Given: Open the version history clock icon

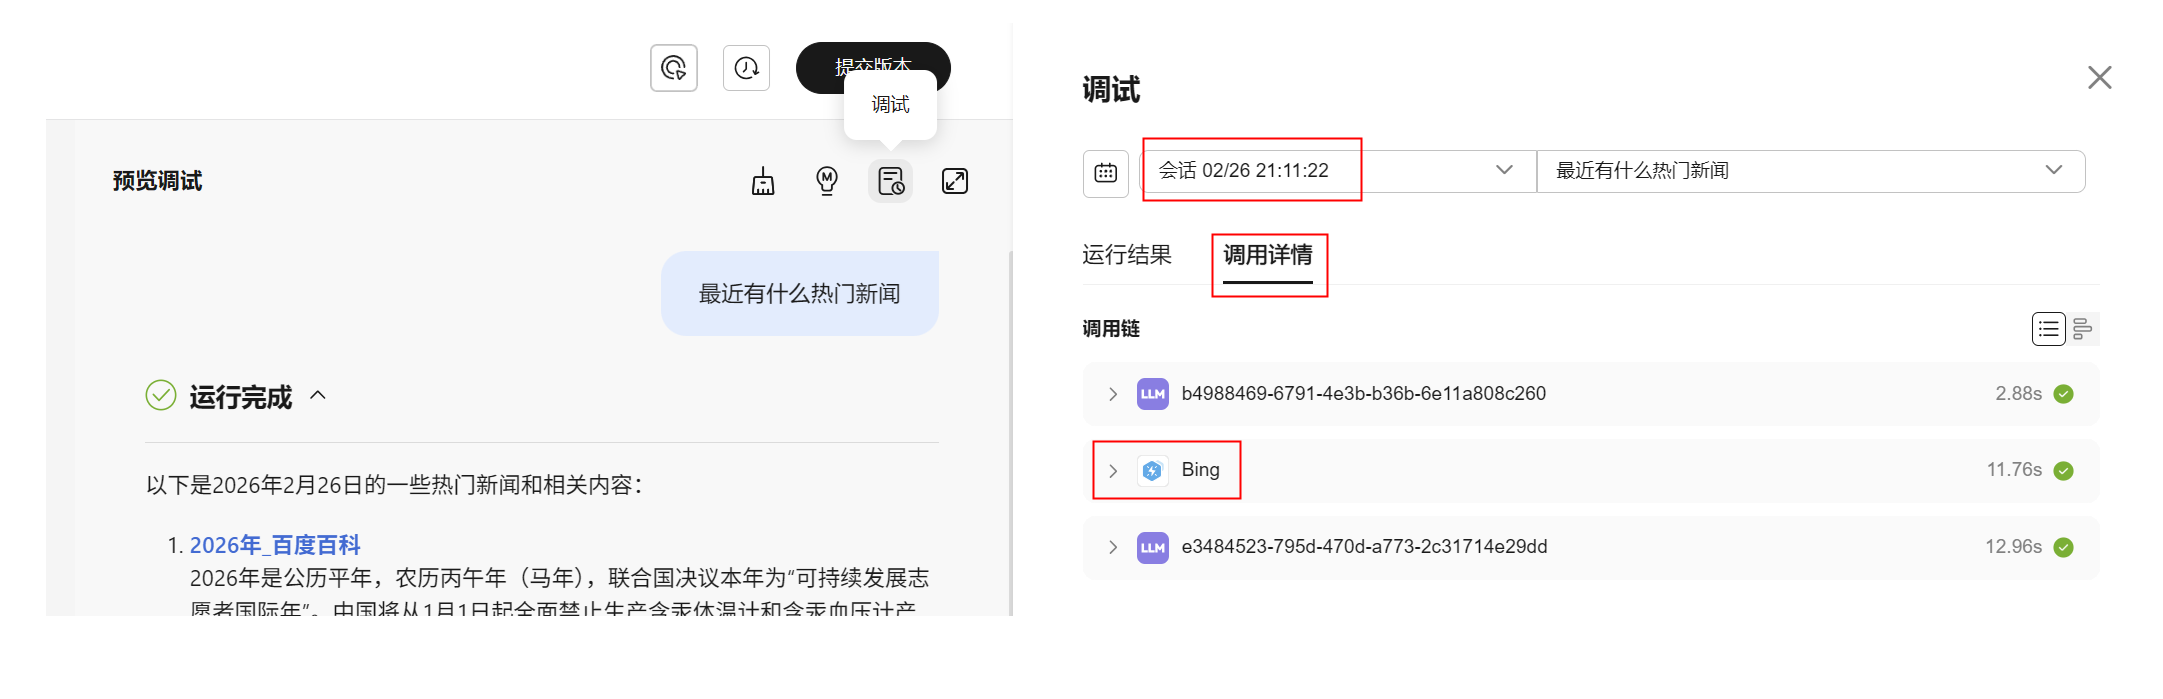Looking at the screenshot, I should [x=746, y=68].
